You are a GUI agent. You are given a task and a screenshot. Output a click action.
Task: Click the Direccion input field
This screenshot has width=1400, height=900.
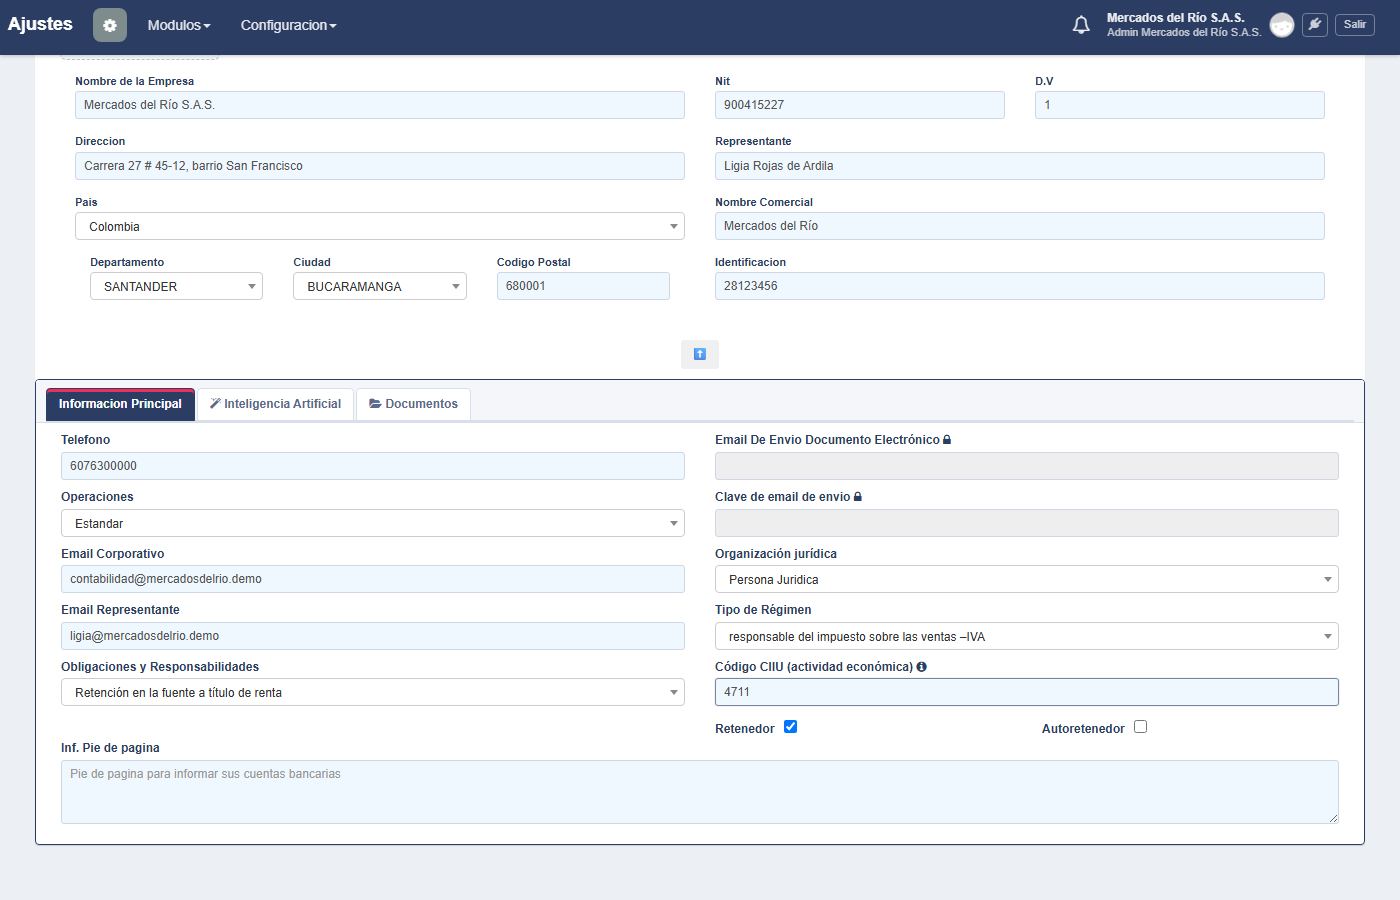coord(380,166)
